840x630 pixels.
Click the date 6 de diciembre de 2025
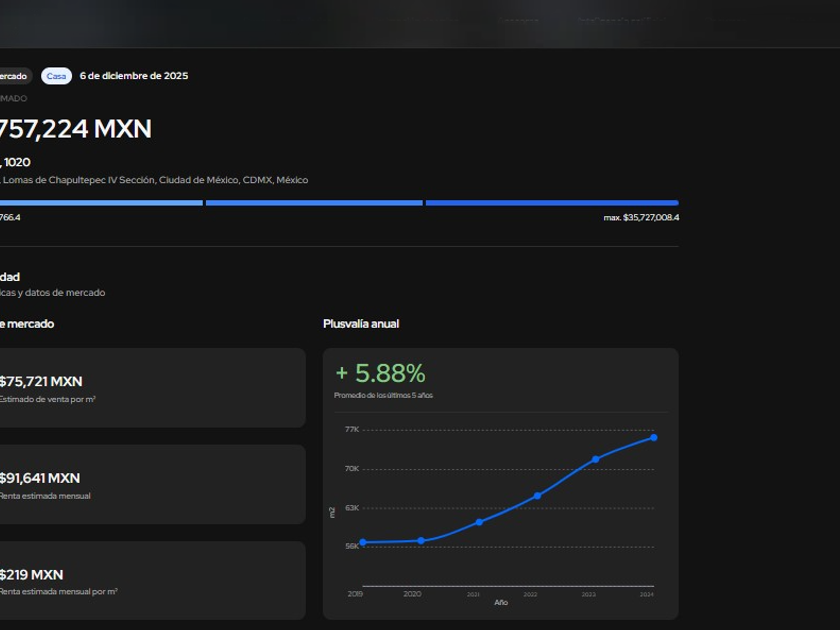[134, 76]
